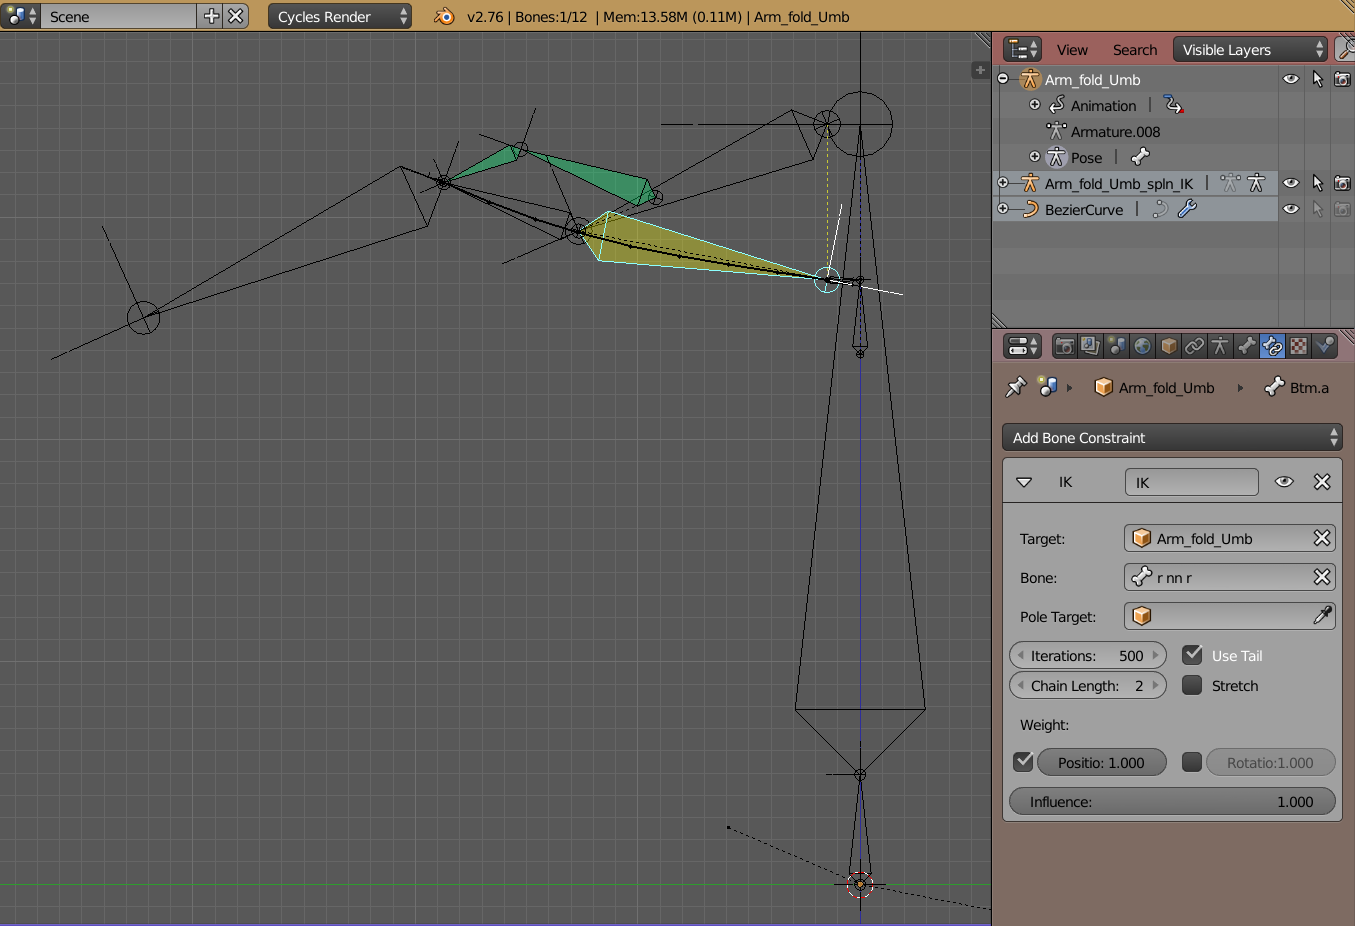Enable the Stretch checkbox
This screenshot has height=926, width=1355.
click(1192, 685)
